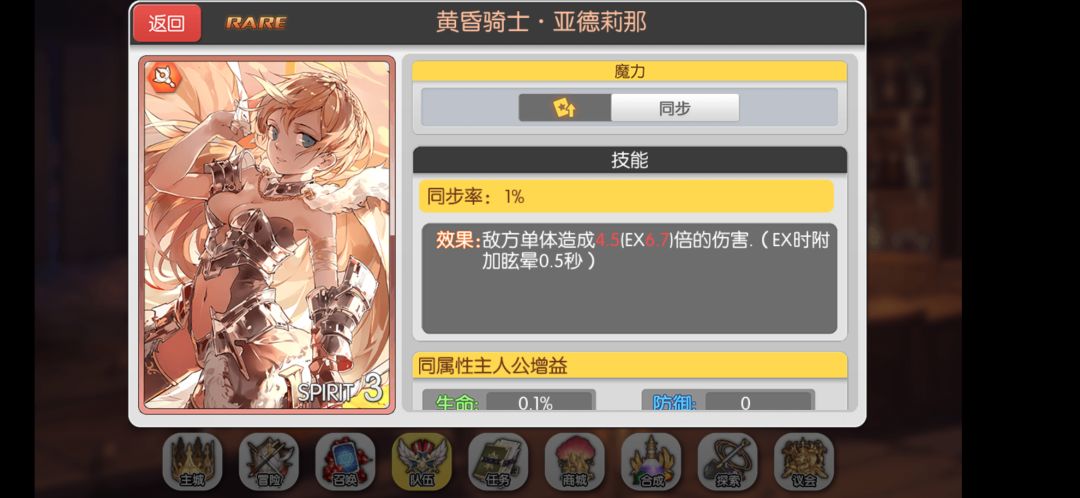Click the character card artwork
The width and height of the screenshot is (1080, 498).
point(267,235)
